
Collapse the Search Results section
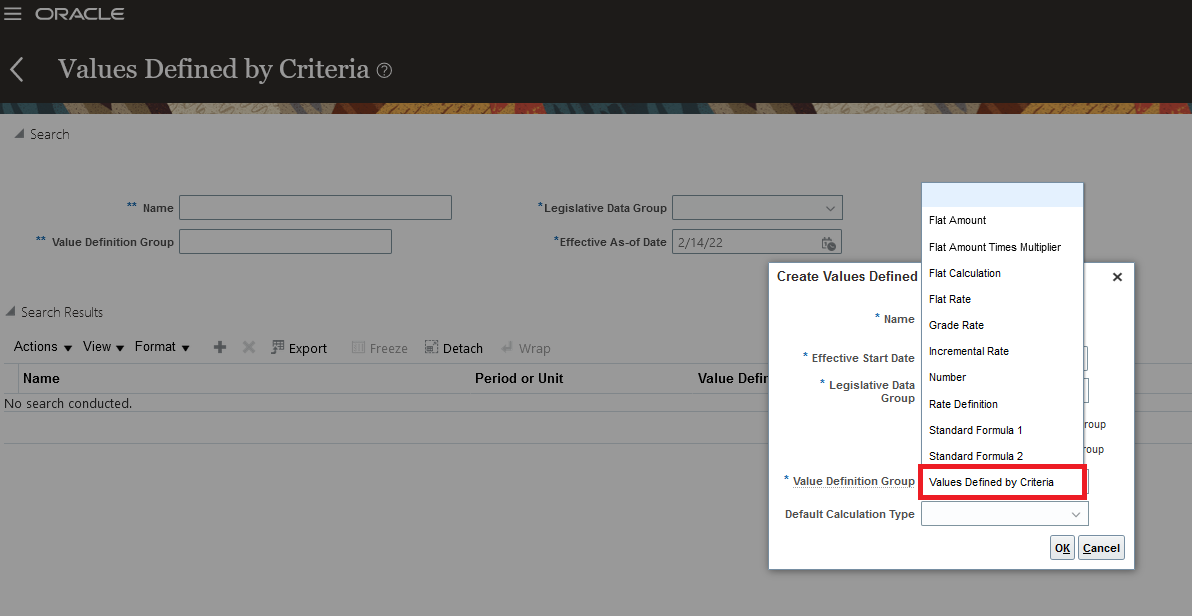point(11,312)
